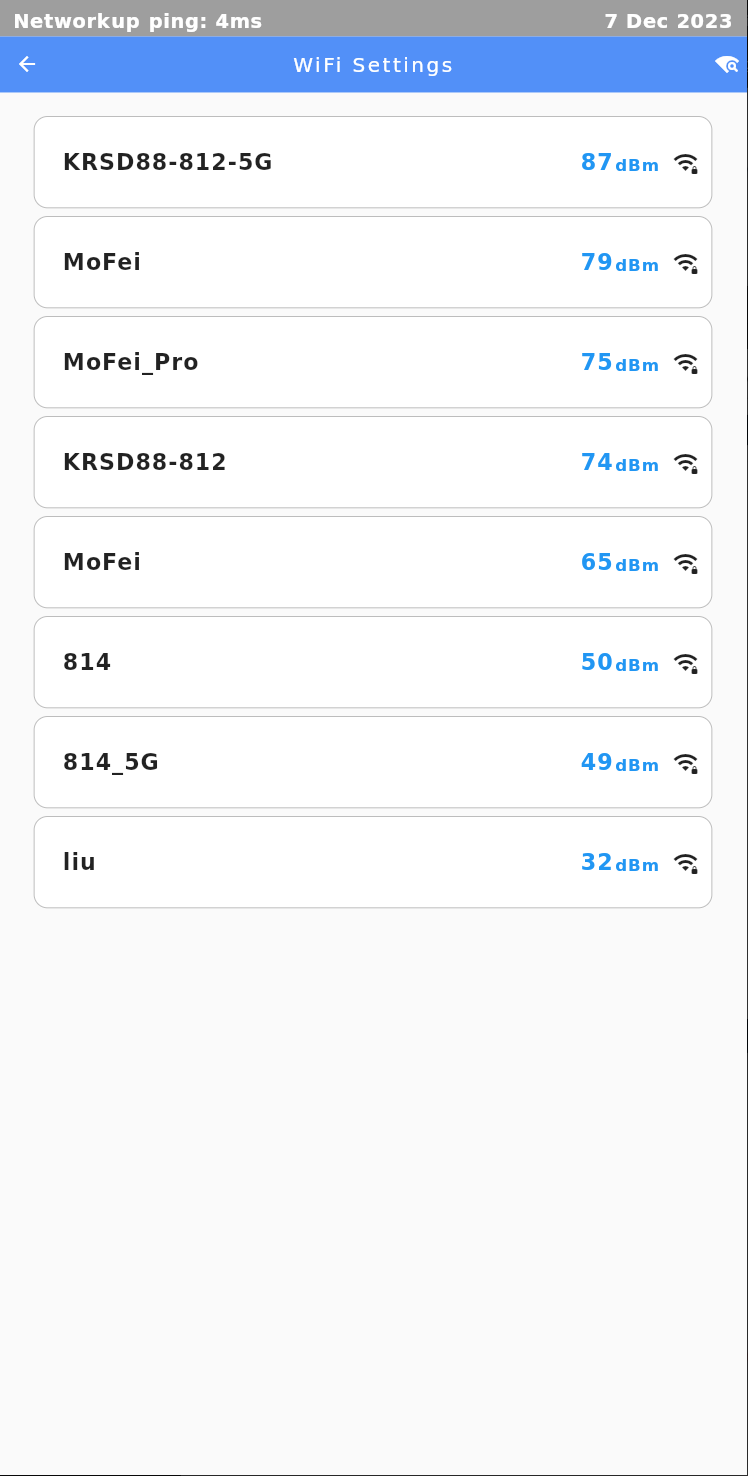
Task: Connect to the MoFei_Pro network
Action: pos(131,362)
